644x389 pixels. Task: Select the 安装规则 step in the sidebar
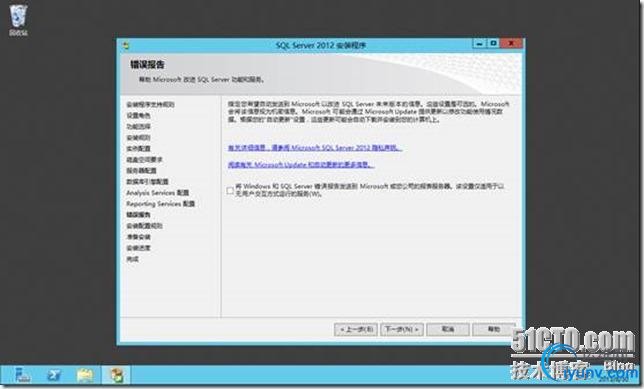click(x=138, y=138)
